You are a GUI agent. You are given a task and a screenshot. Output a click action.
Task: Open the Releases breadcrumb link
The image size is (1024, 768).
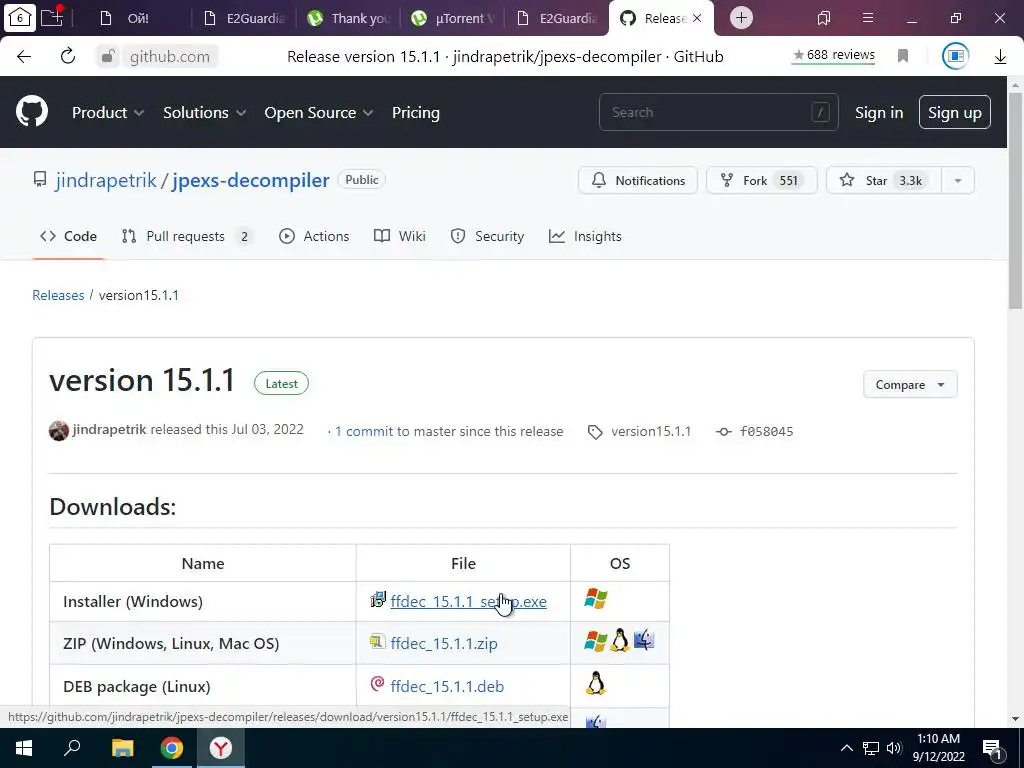(58, 295)
